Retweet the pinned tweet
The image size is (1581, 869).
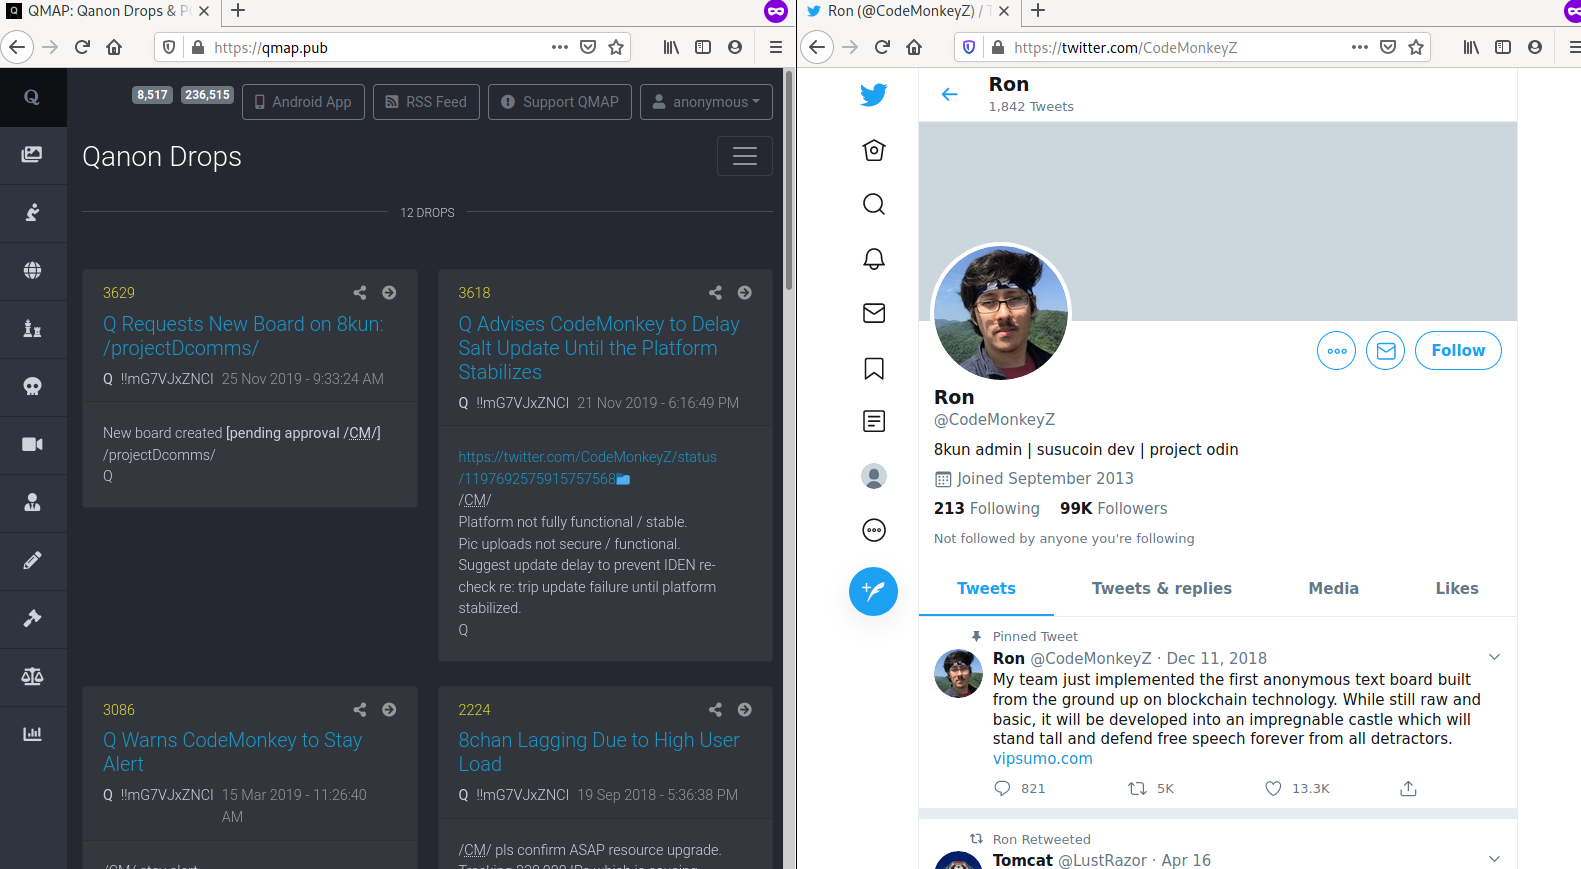[x=1137, y=789]
